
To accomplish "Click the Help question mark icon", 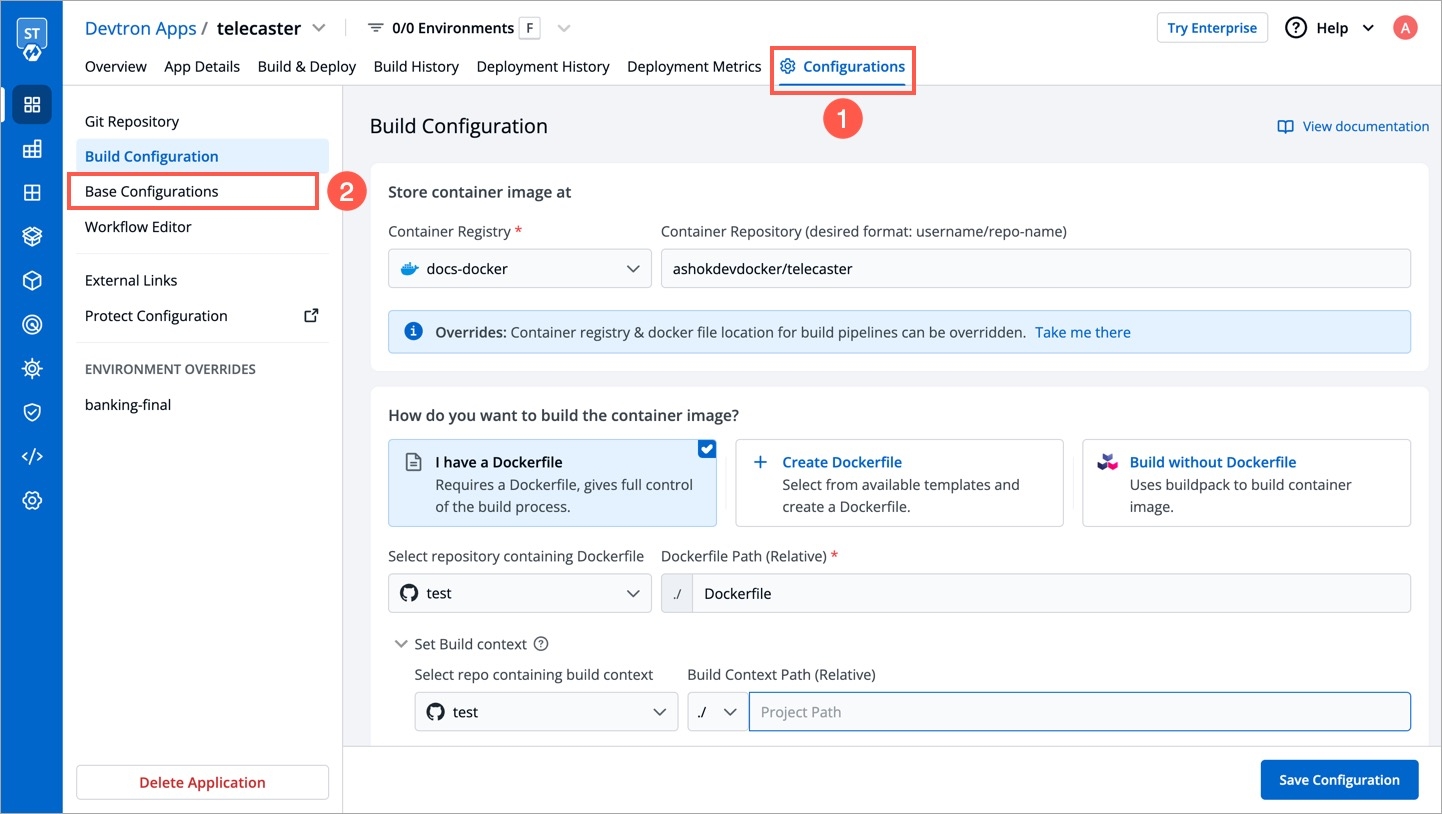I will click(1296, 28).
